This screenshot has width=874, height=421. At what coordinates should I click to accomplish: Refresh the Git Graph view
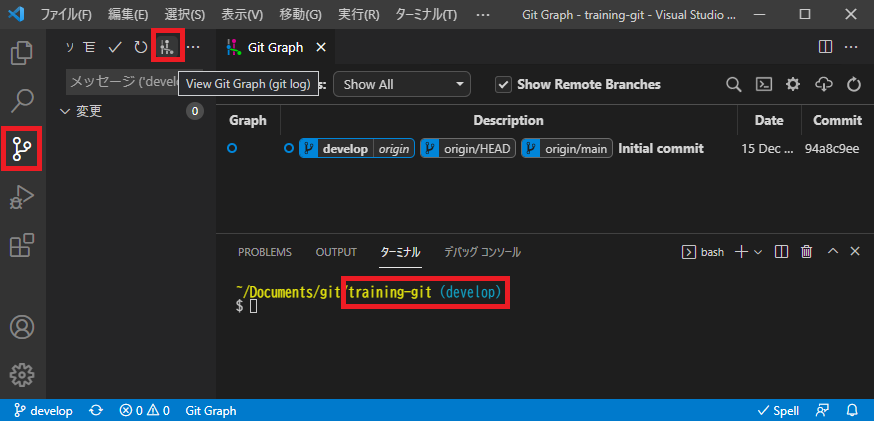click(854, 84)
